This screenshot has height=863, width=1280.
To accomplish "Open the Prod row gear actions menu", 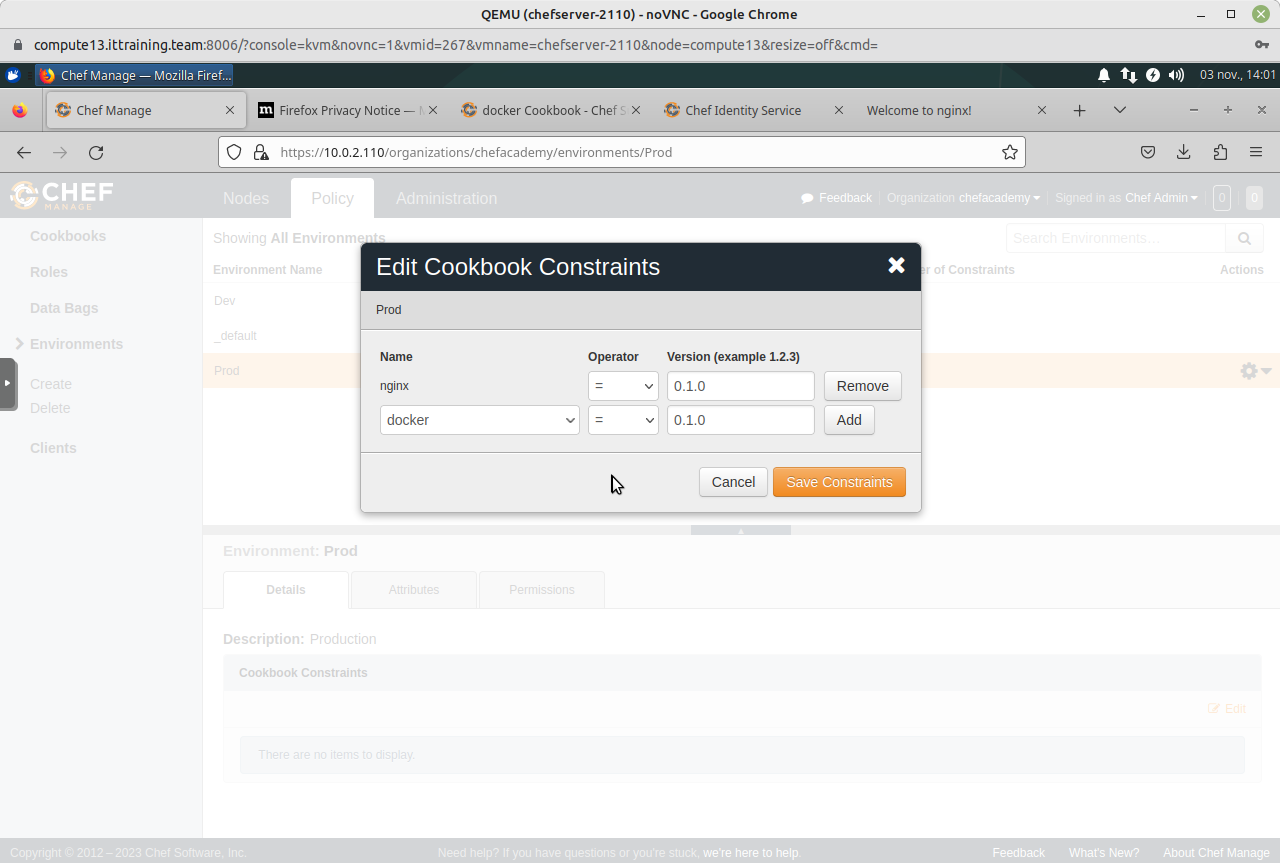I will (1255, 371).
